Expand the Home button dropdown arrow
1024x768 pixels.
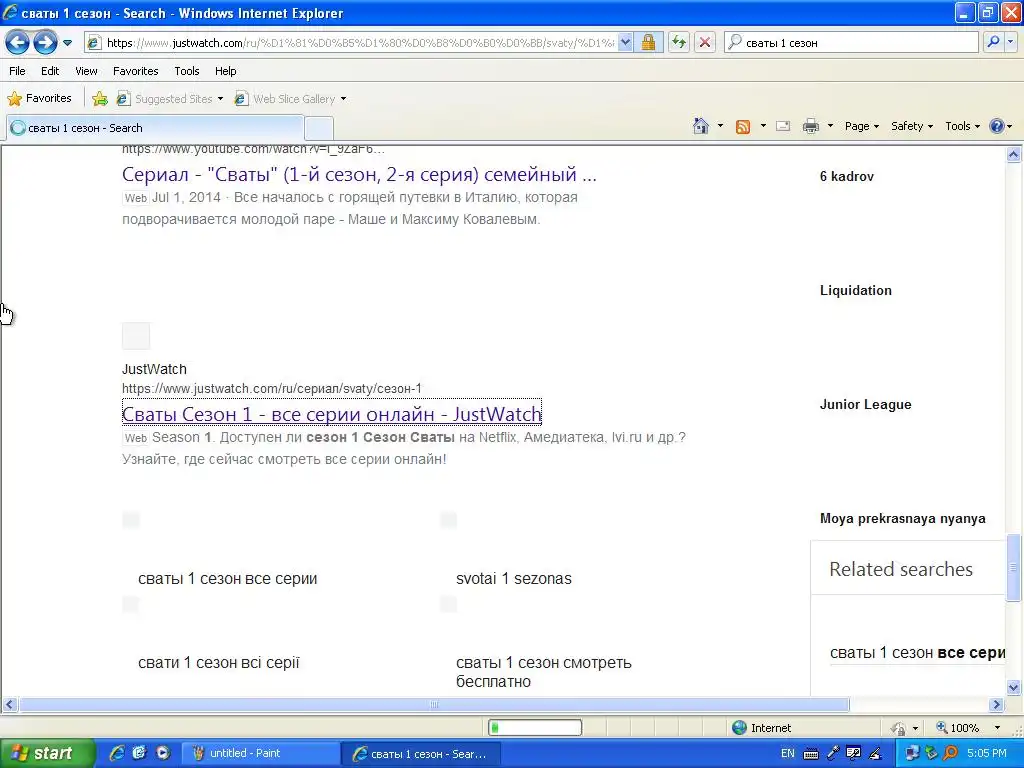[x=720, y=126]
